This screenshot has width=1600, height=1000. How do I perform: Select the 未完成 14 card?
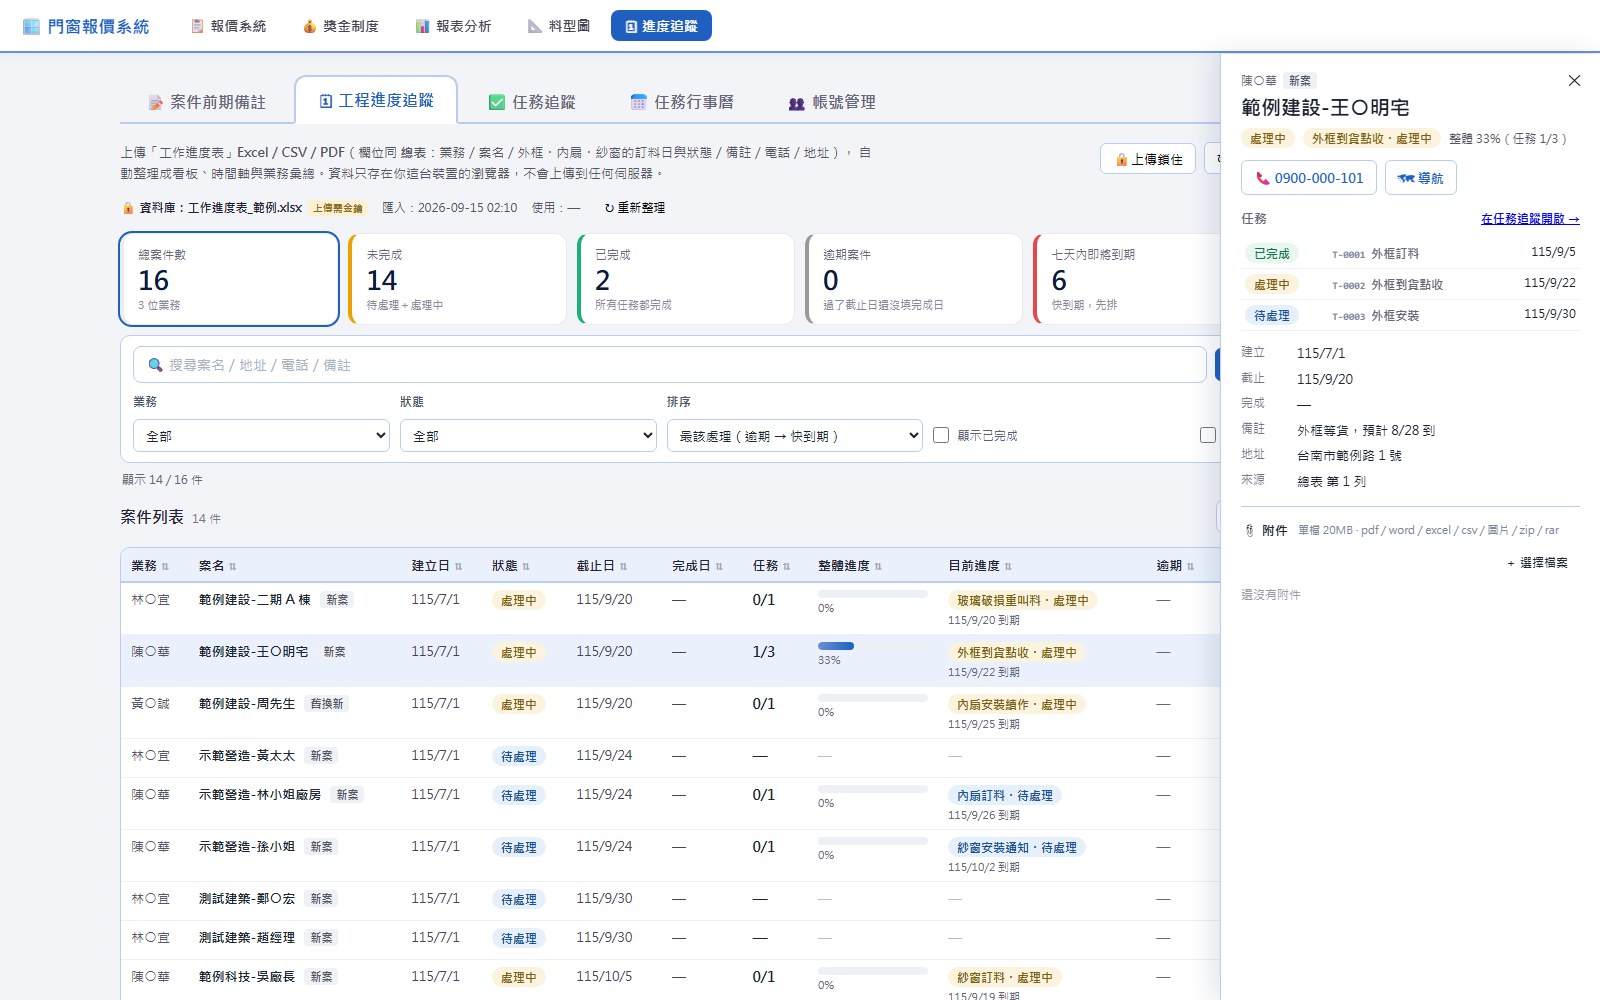click(x=457, y=279)
